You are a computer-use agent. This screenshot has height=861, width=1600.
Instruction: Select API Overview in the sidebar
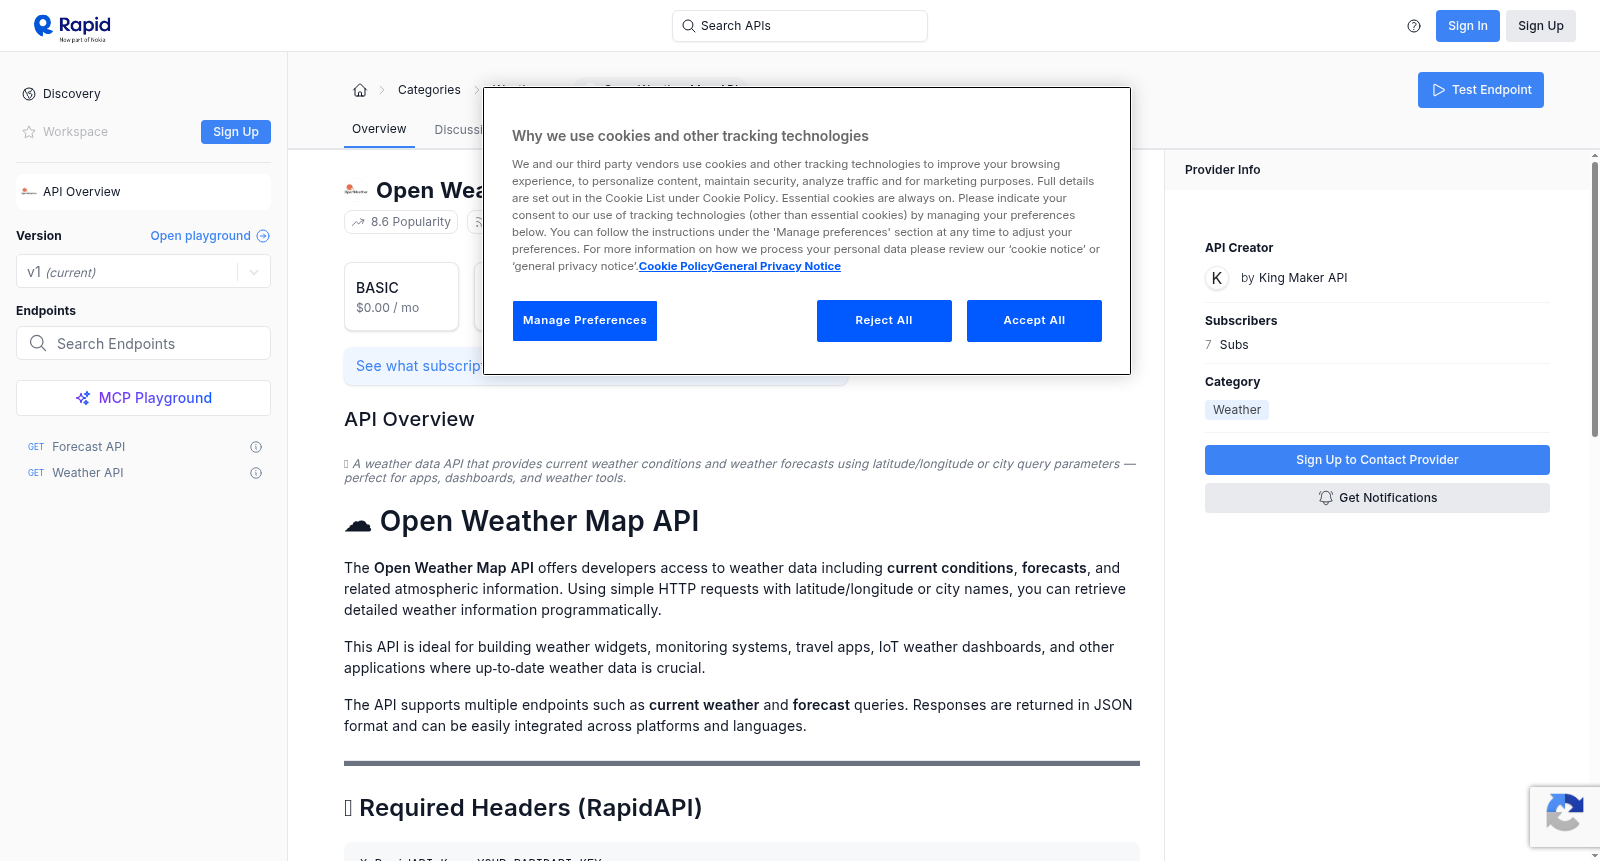point(143,192)
